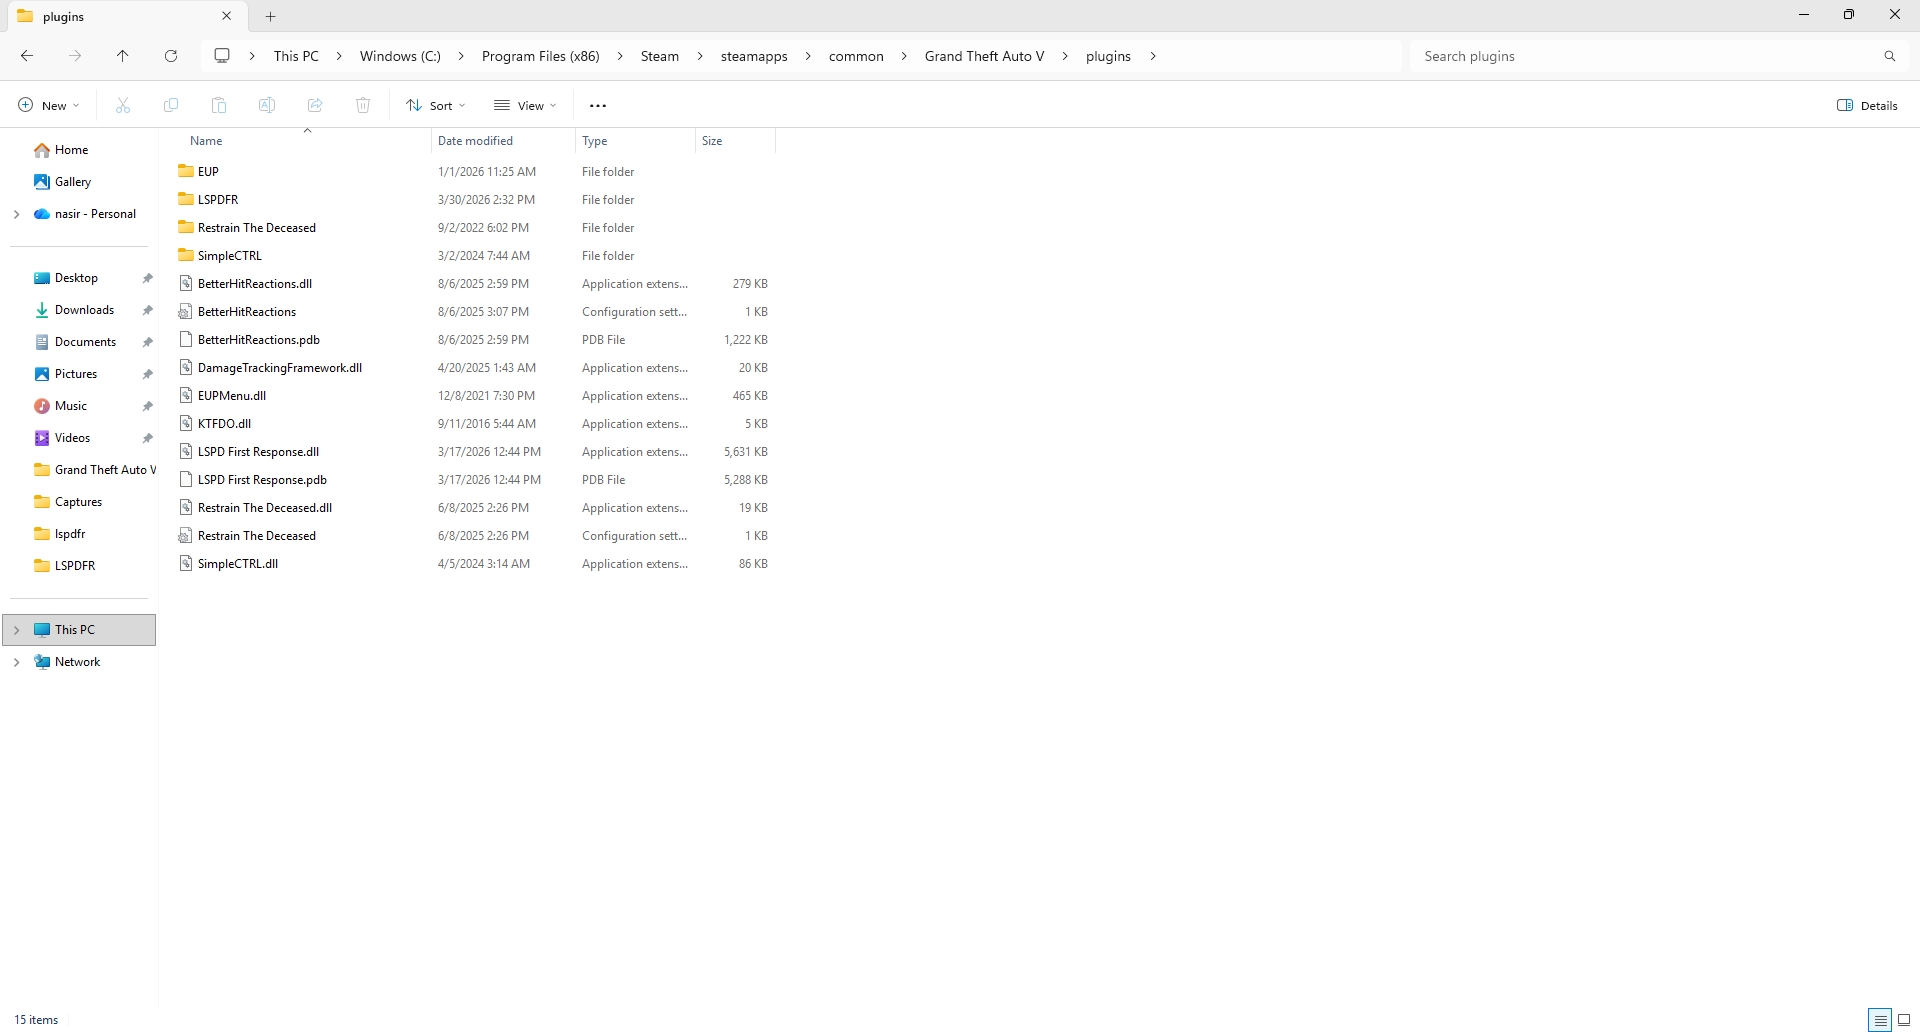This screenshot has height=1032, width=1920.
Task: Click the search magnifier icon
Action: 1890,56
